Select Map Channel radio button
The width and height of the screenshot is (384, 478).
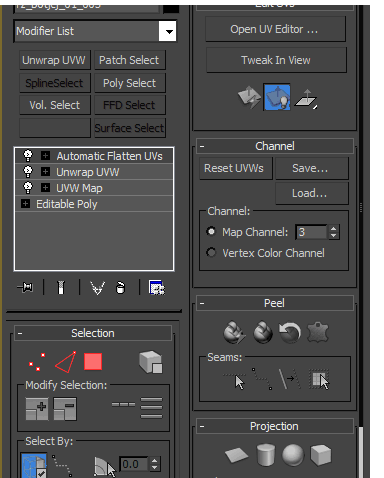pos(211,231)
